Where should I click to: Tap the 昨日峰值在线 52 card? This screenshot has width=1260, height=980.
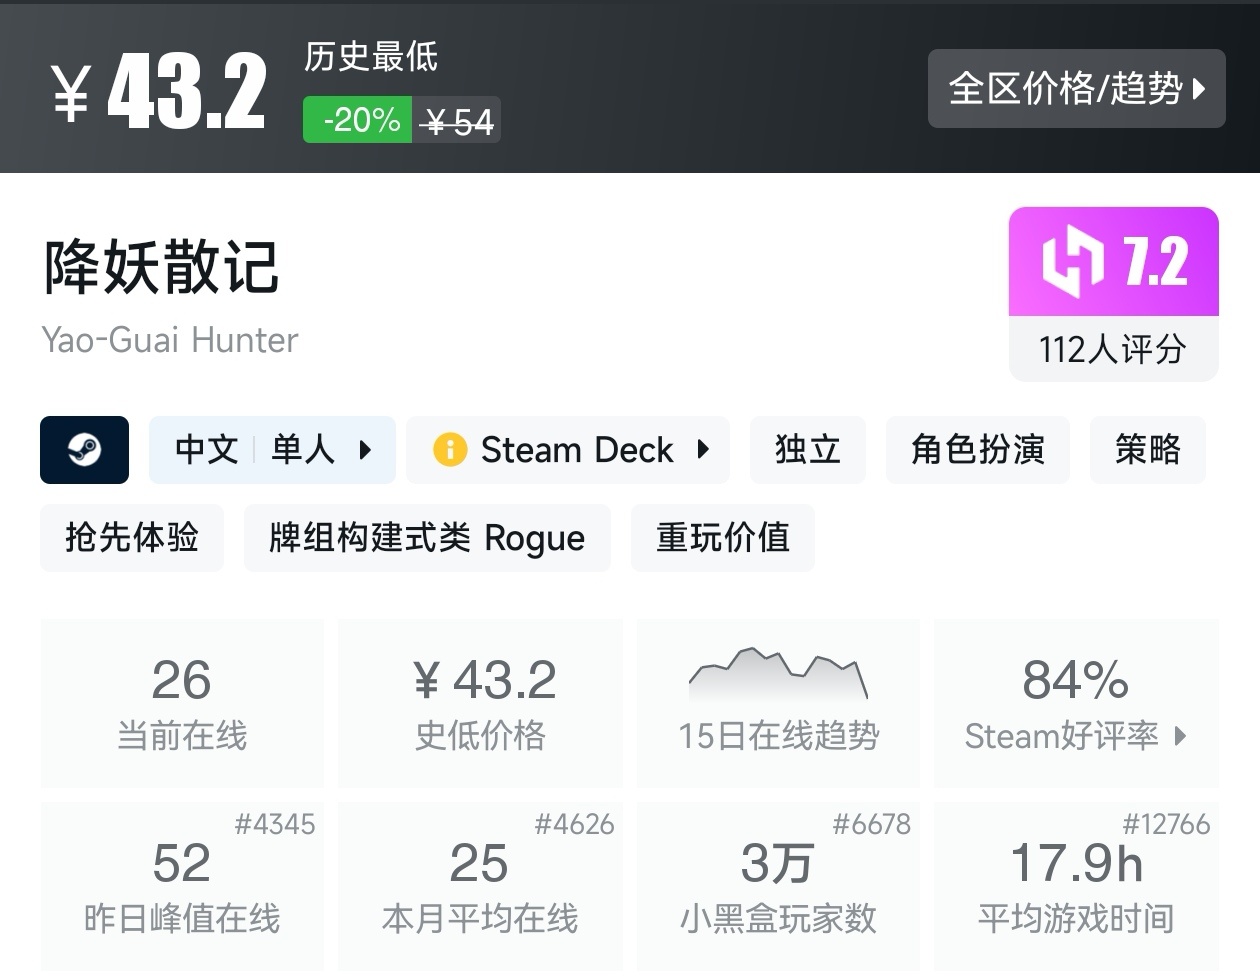[182, 886]
